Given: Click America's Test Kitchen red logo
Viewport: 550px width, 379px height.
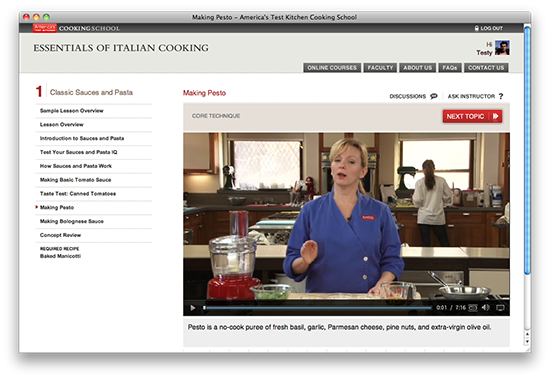Looking at the screenshot, I should pyautogui.click(x=45, y=28).
